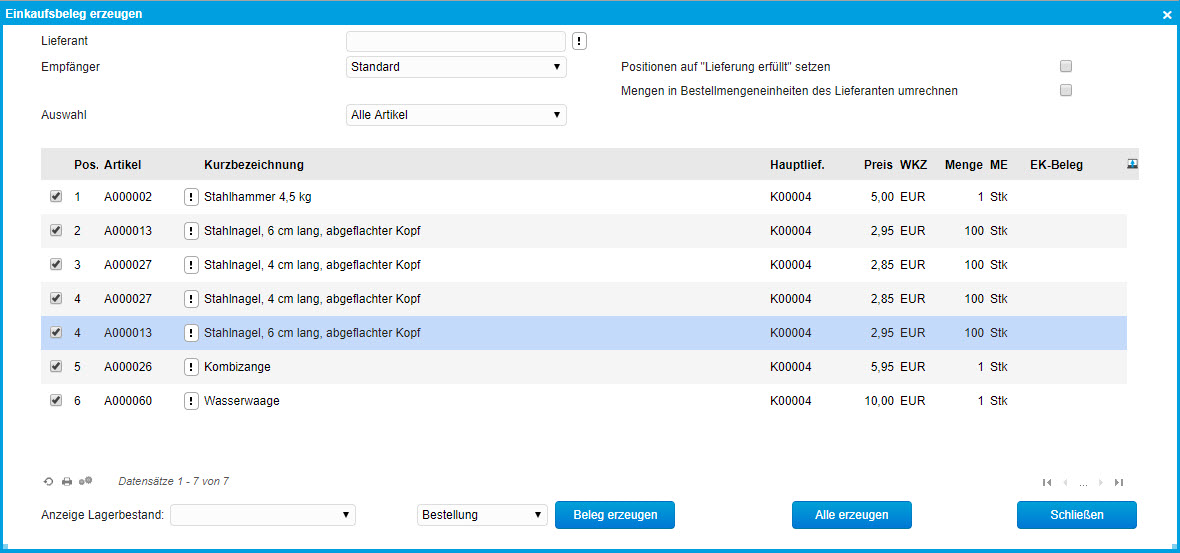Open the Empfänger dropdown showing Standard
The image size is (1180, 553).
tap(456, 67)
